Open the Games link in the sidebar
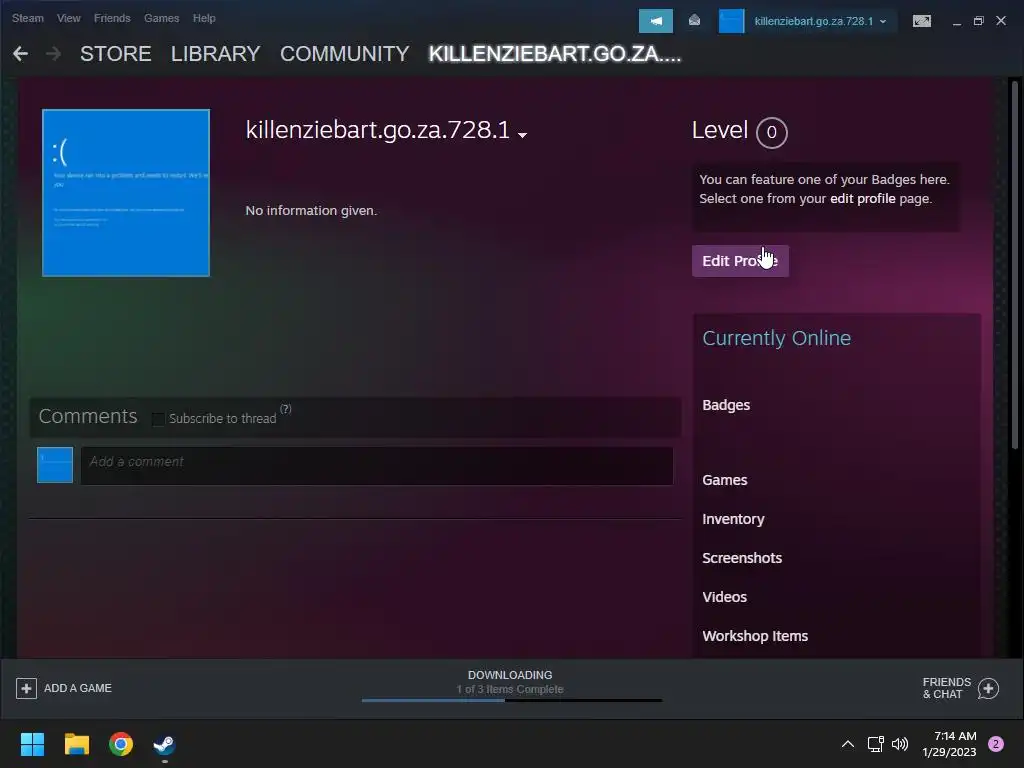Viewport: 1024px width, 768px height. pos(724,480)
